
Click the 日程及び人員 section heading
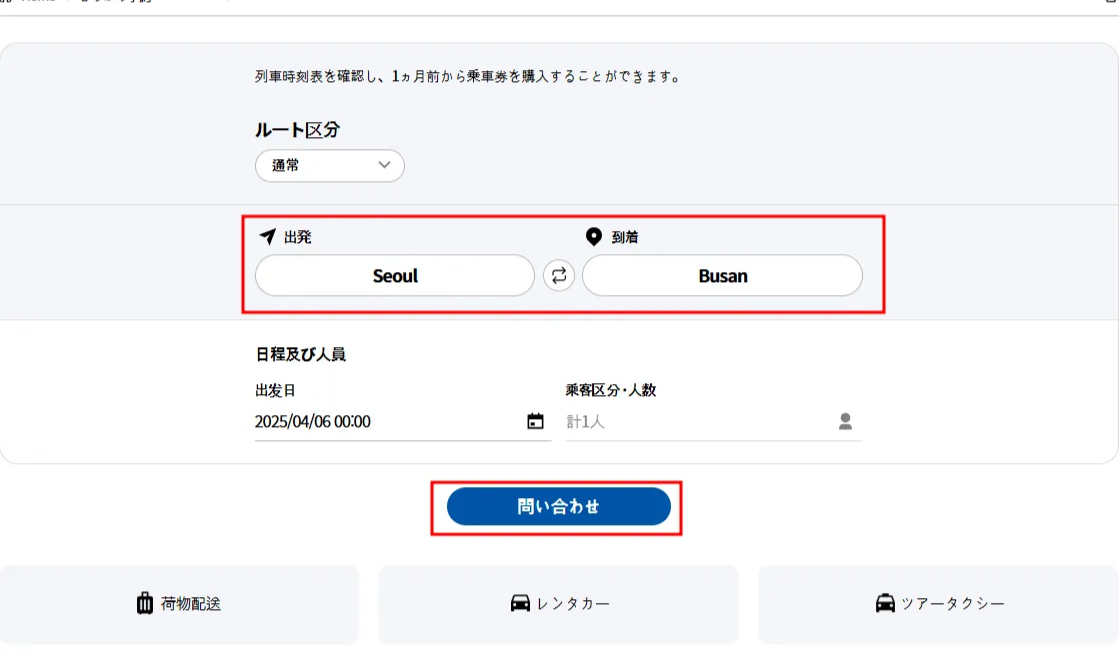tap(301, 354)
